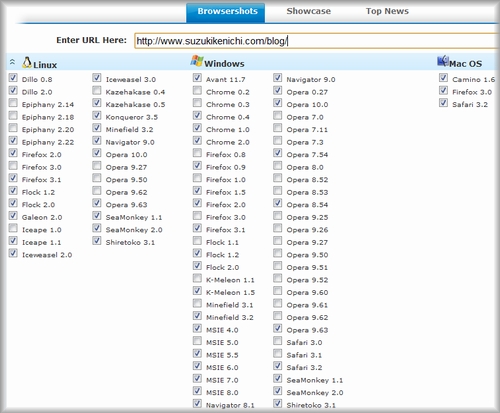Viewport: 500px width, 413px height.
Task: Open the Showcase tab
Action: pos(309,11)
